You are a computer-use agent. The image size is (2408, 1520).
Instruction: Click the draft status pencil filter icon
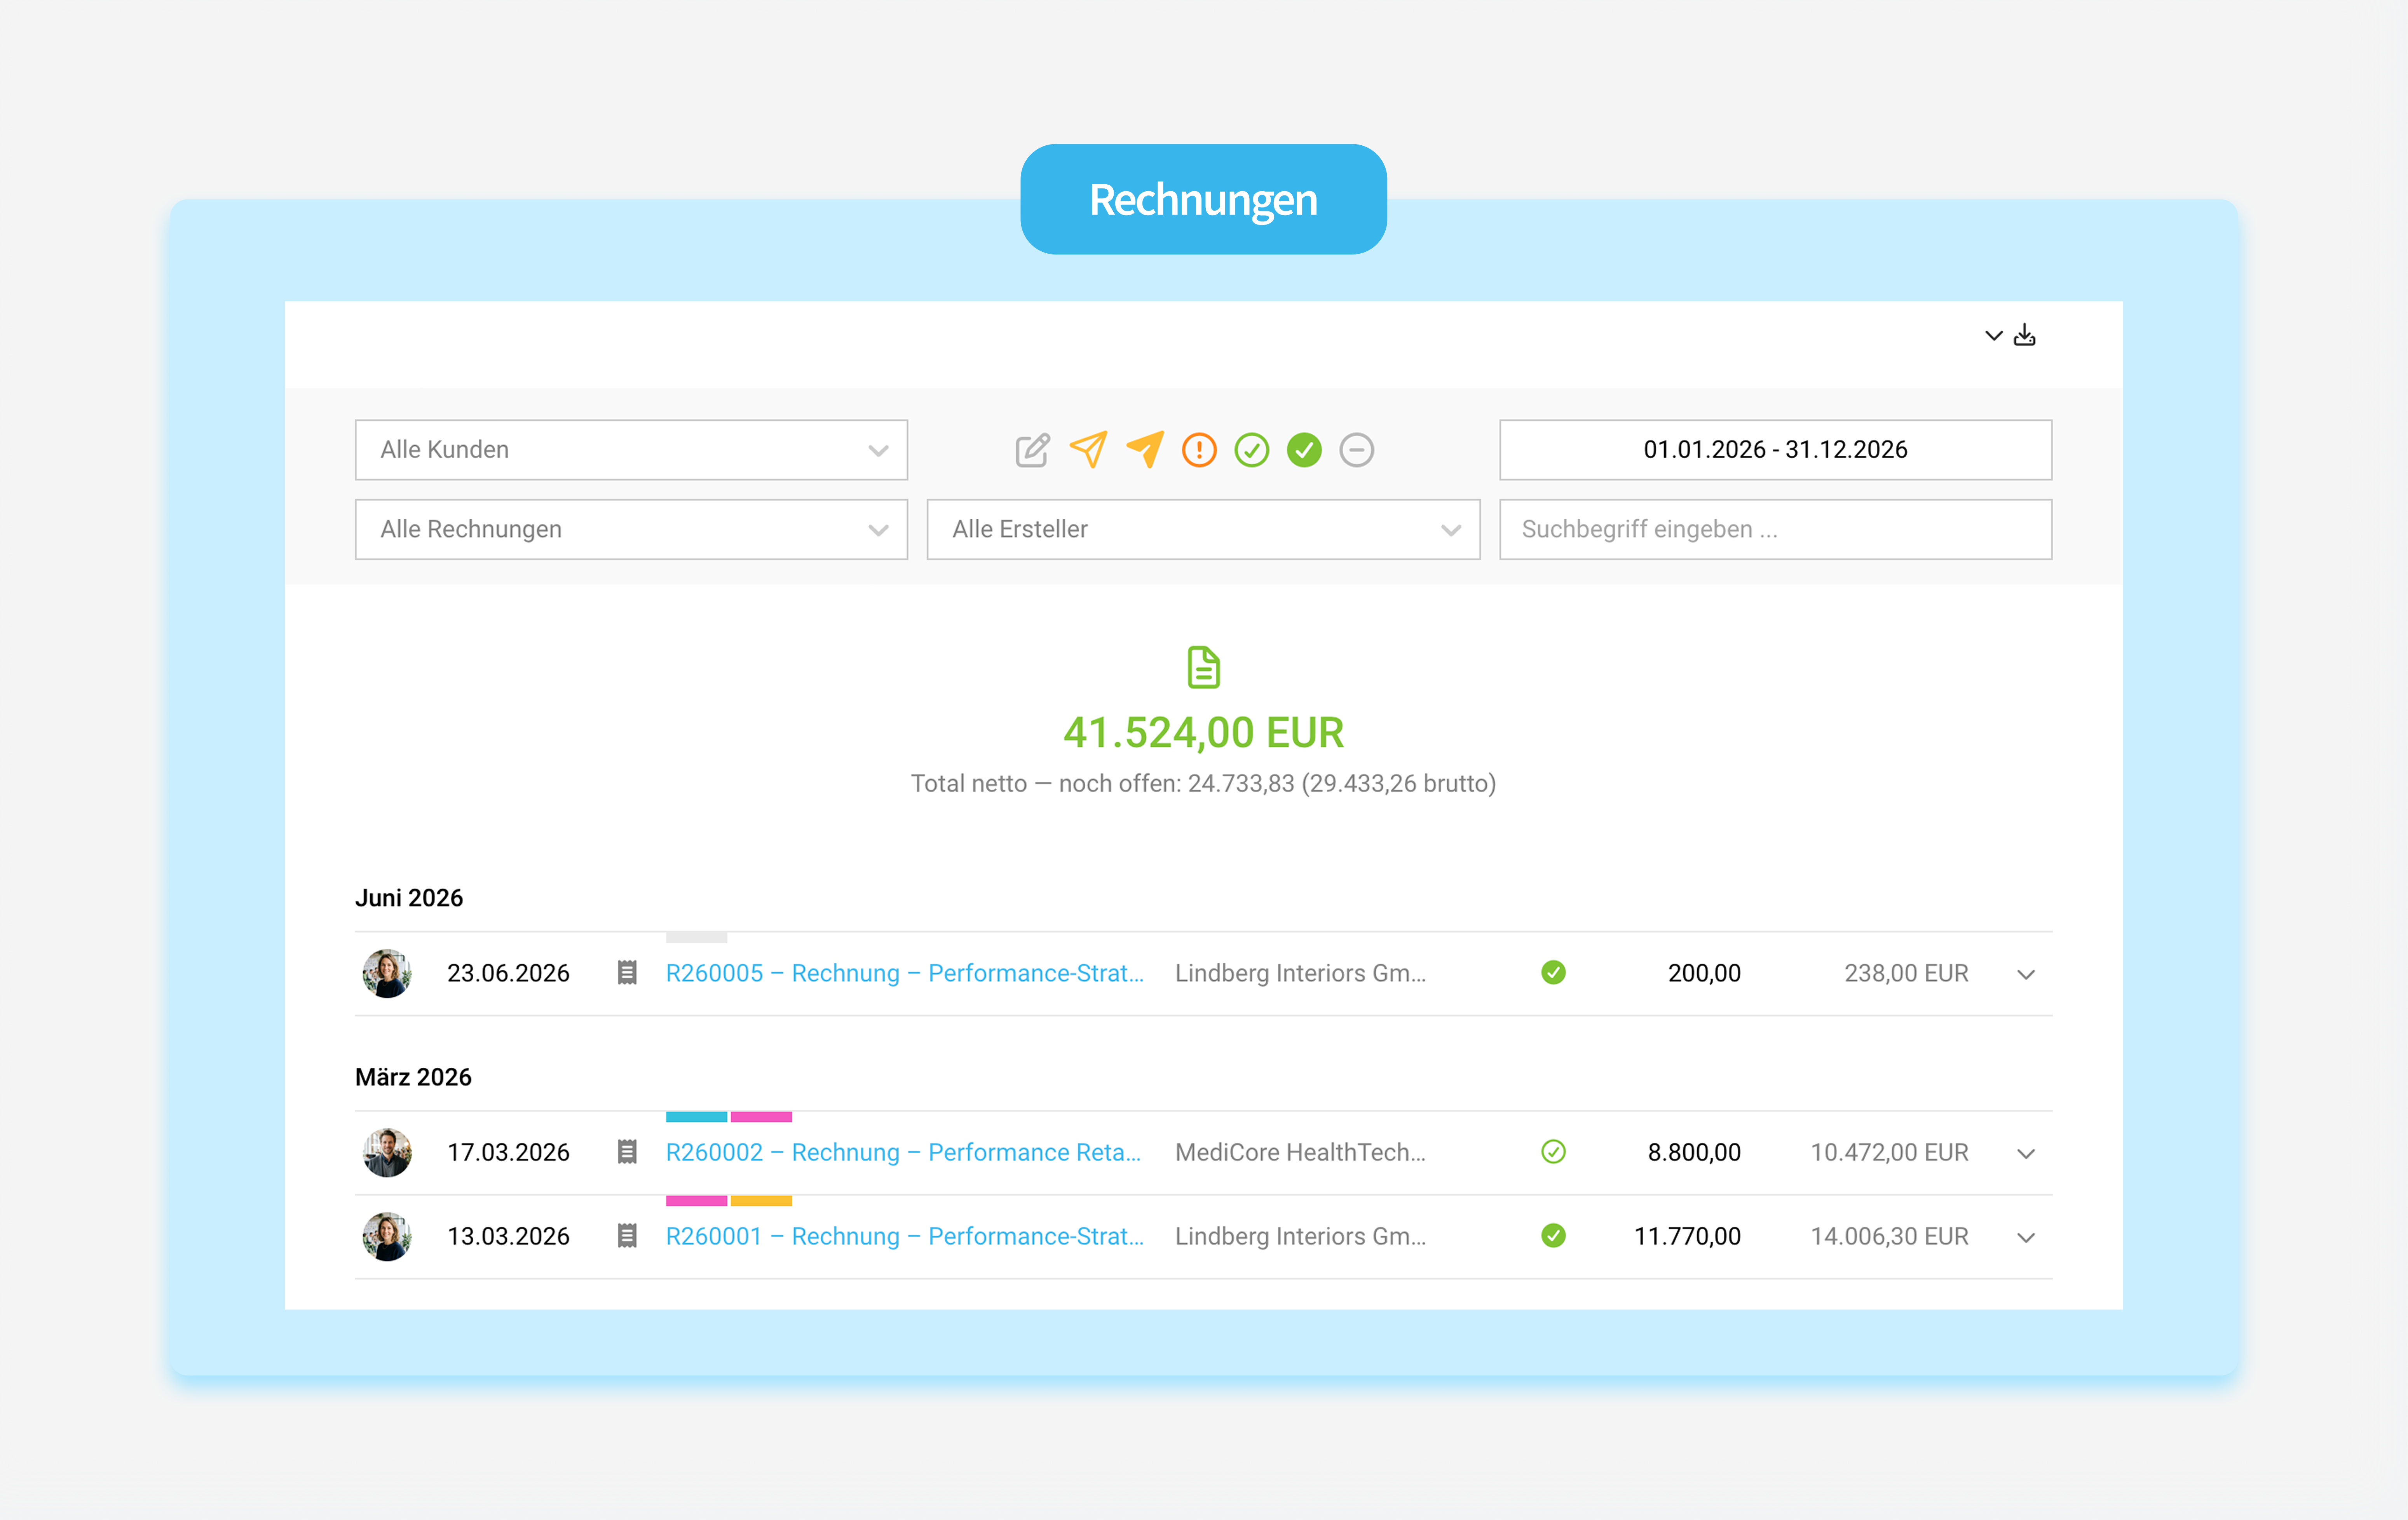[1032, 450]
